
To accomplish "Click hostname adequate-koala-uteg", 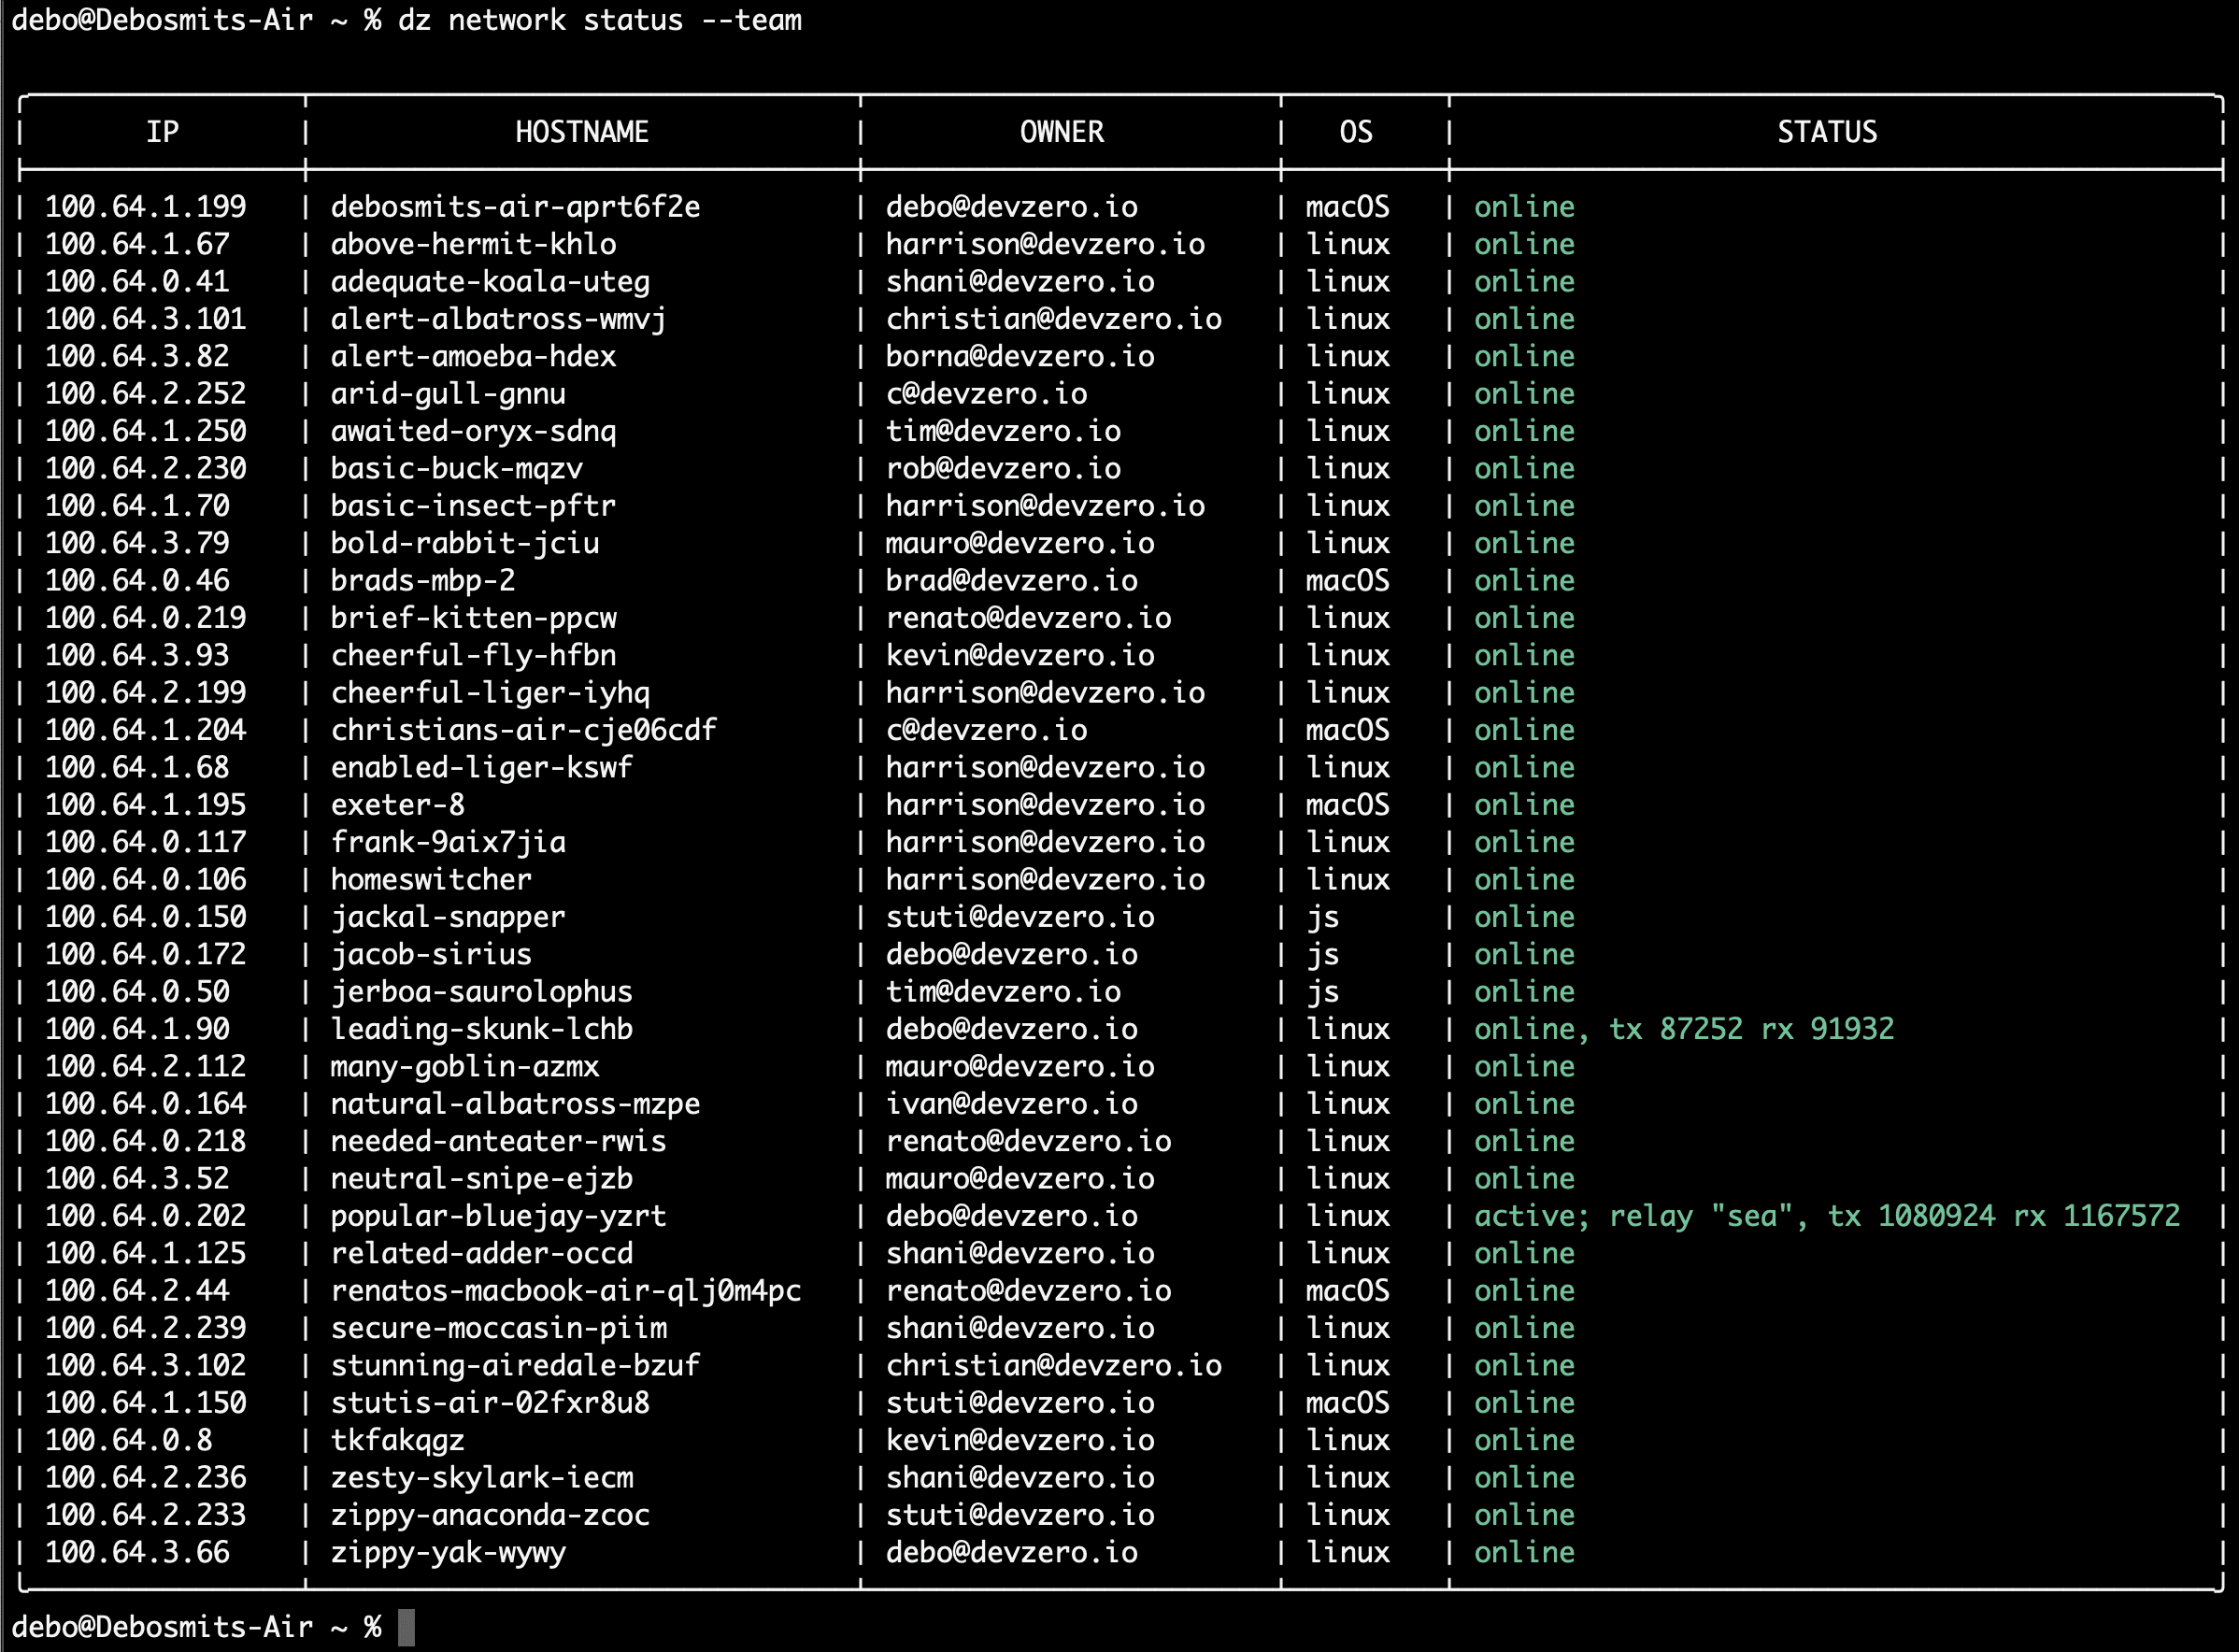I will (x=490, y=282).
